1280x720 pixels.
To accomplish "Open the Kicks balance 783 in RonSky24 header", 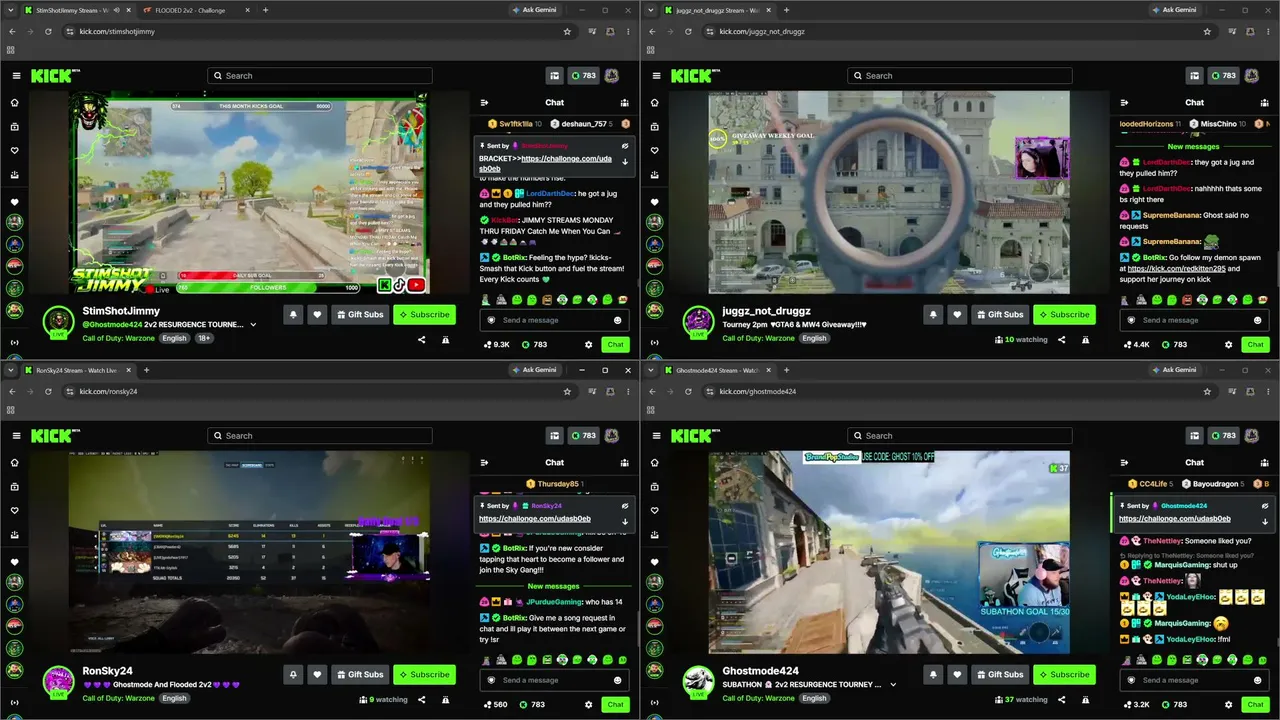I will coord(583,436).
